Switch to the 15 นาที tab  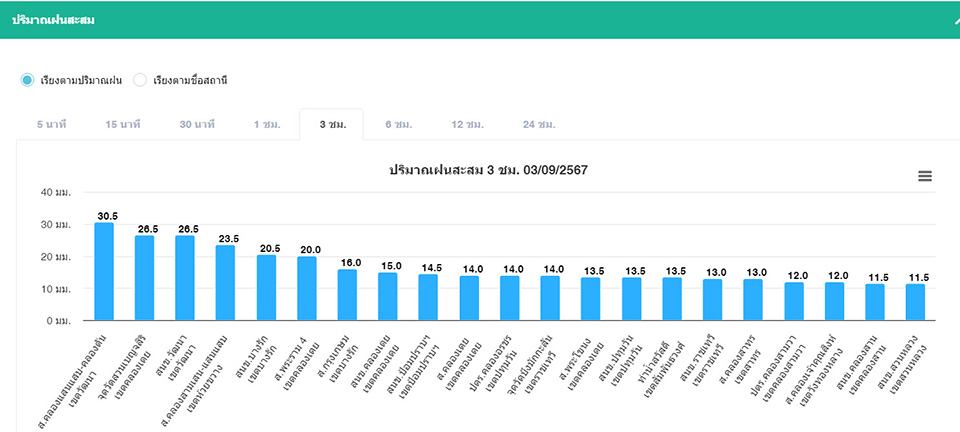pos(123,124)
